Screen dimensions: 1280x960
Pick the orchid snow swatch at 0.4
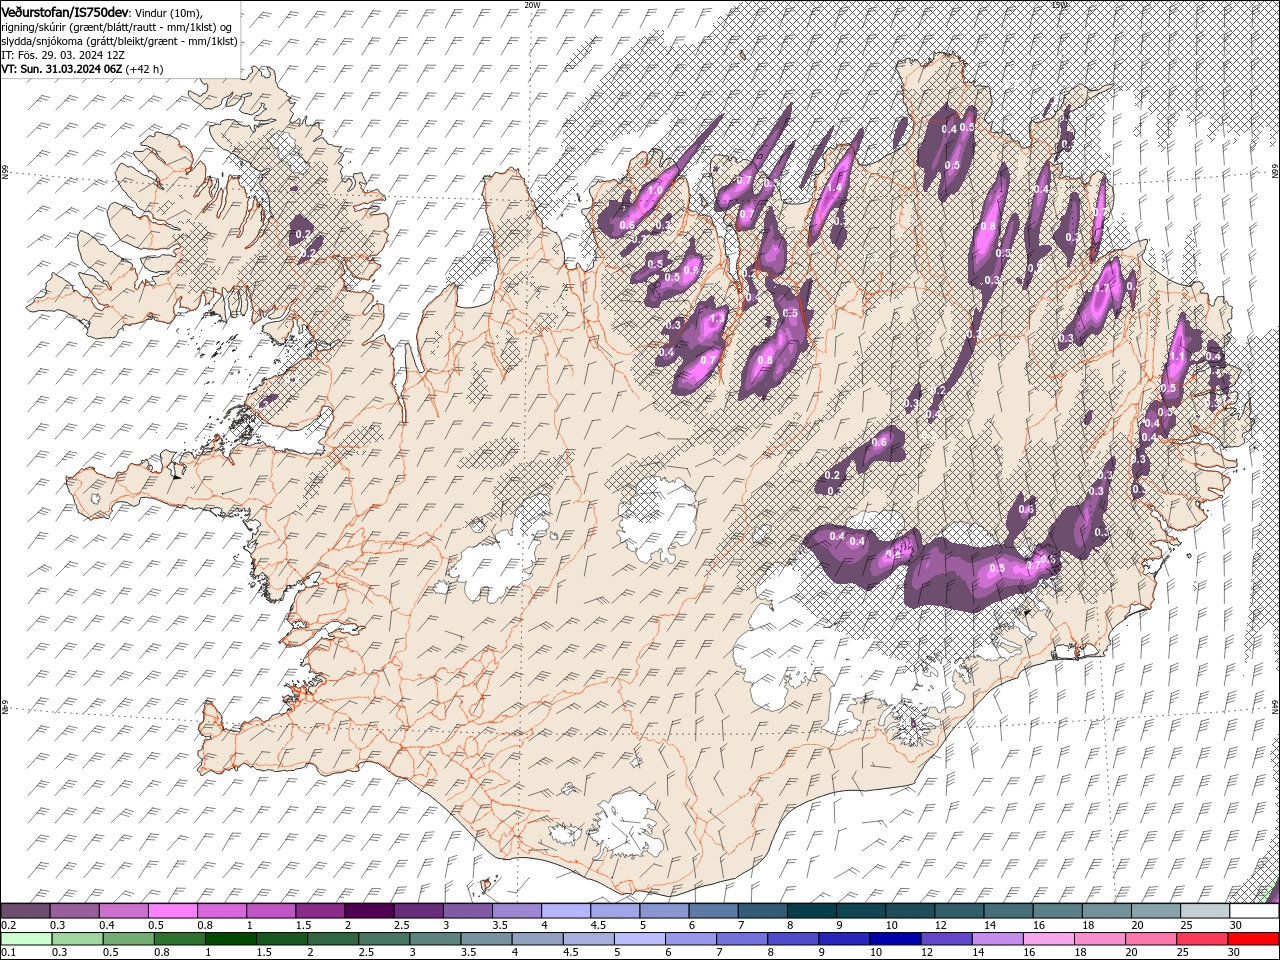[123, 911]
